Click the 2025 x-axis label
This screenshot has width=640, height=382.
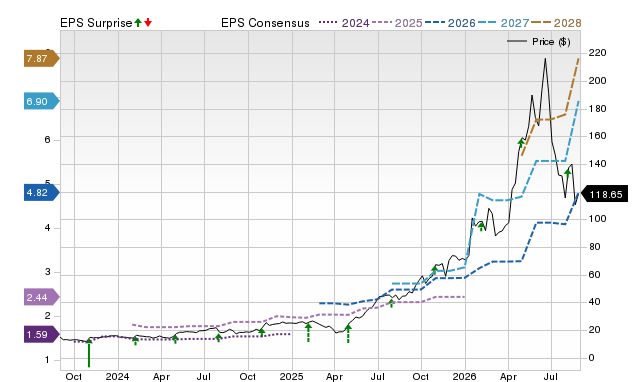click(x=291, y=376)
